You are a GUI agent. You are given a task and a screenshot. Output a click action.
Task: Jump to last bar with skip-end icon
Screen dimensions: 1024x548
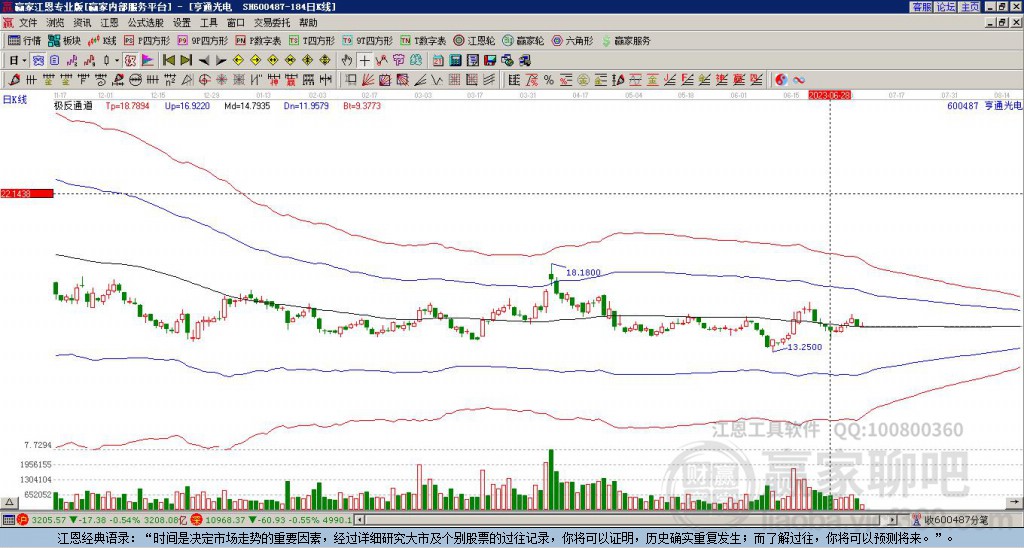pyautogui.click(x=186, y=61)
